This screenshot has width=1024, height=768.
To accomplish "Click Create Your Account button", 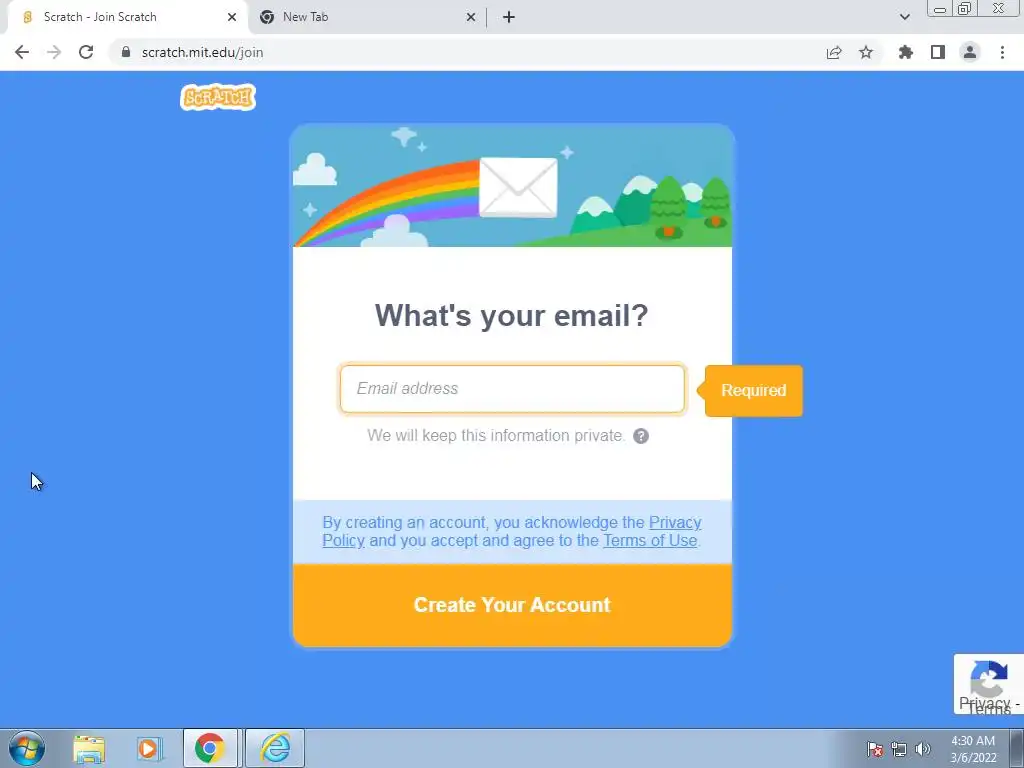I will point(512,605).
